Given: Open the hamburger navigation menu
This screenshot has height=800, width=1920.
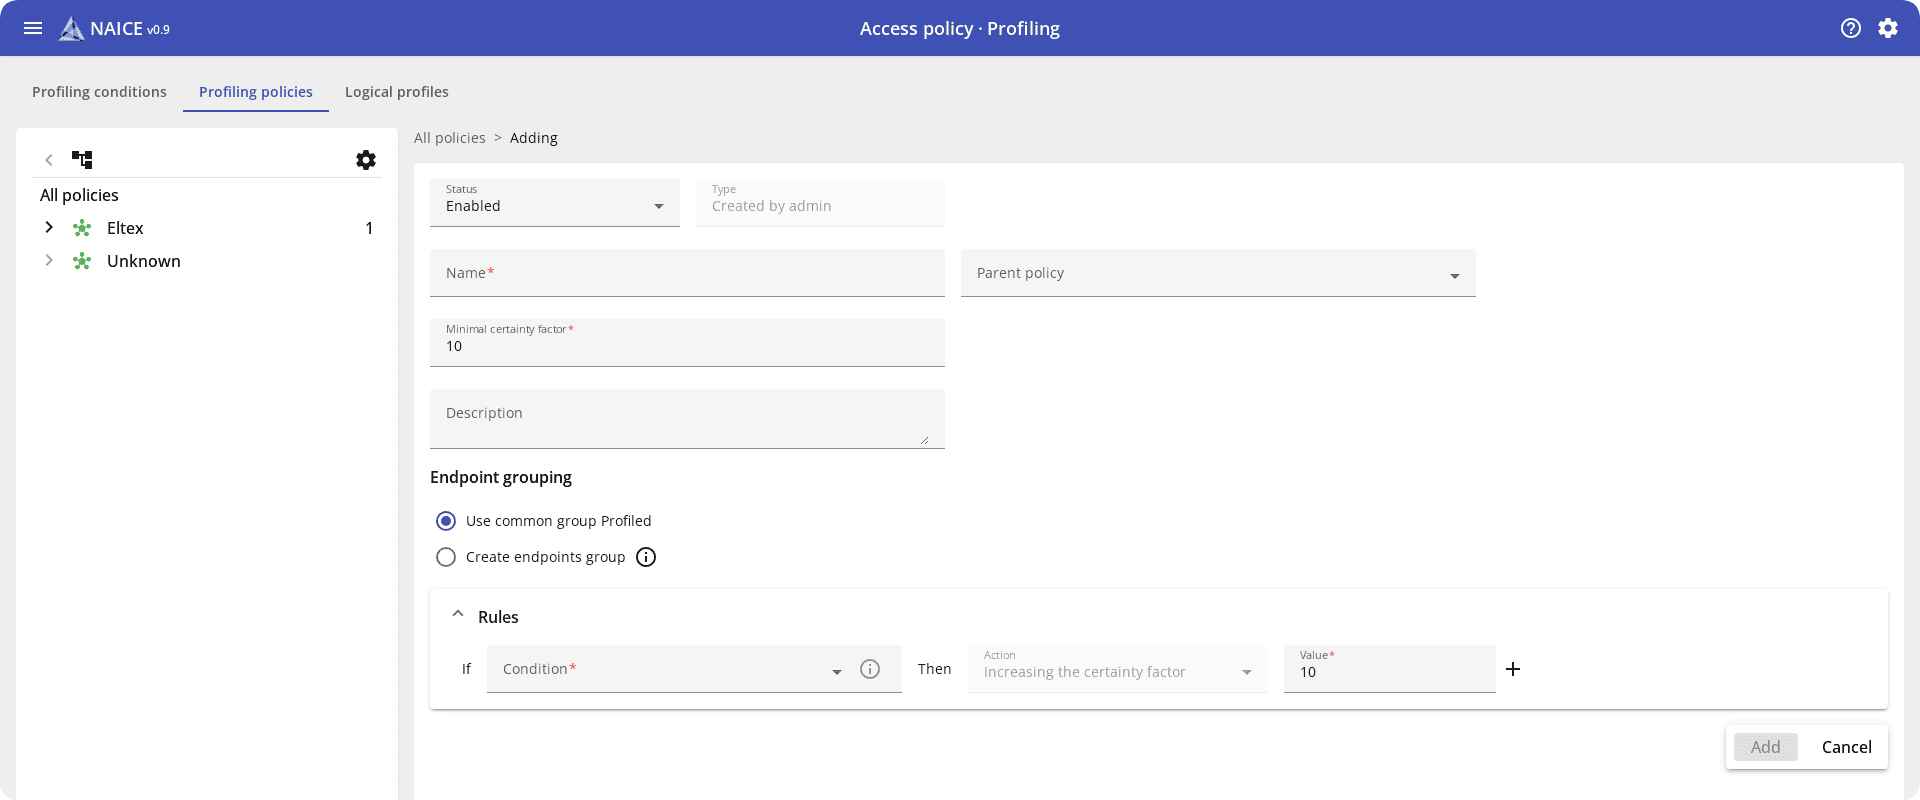Looking at the screenshot, I should 33,28.
